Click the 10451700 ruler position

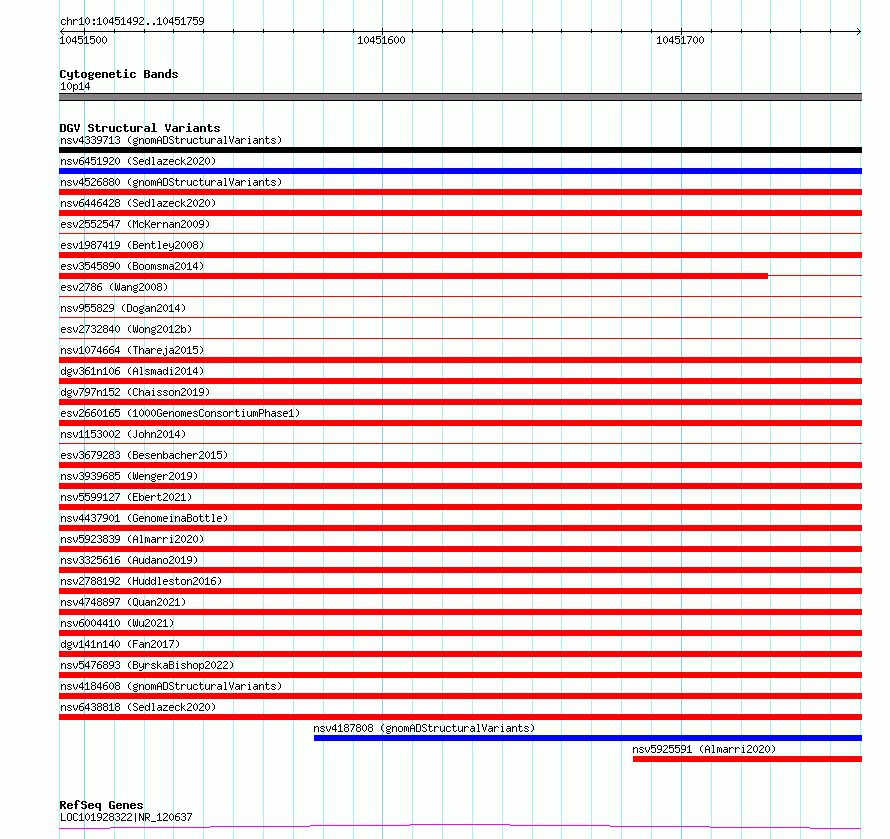[x=680, y=40]
